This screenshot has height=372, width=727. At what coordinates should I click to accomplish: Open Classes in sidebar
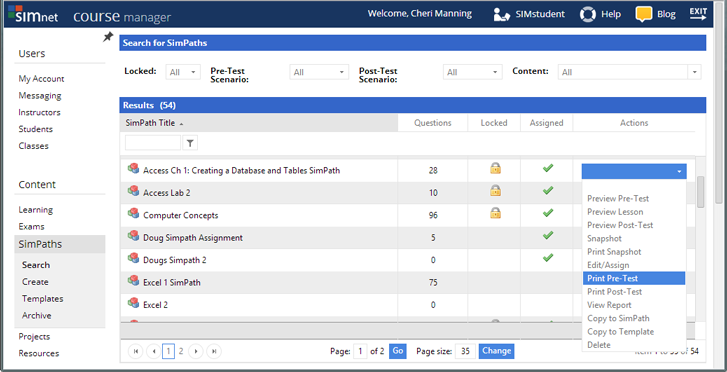(33, 146)
